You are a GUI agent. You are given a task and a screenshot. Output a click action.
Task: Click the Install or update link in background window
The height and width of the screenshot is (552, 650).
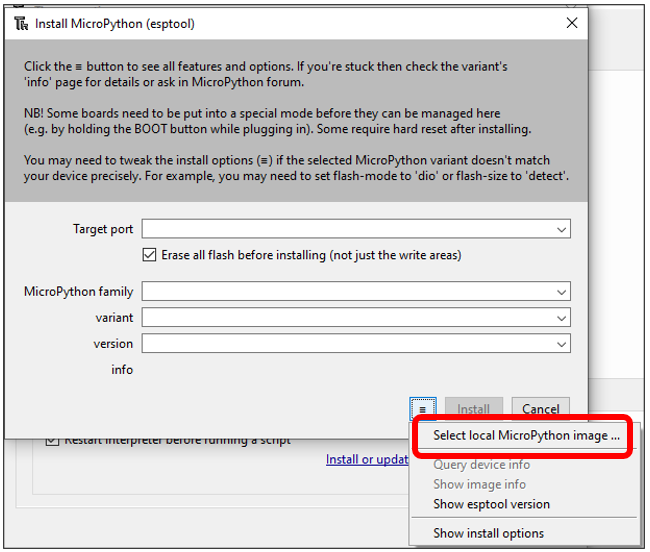(x=367, y=459)
